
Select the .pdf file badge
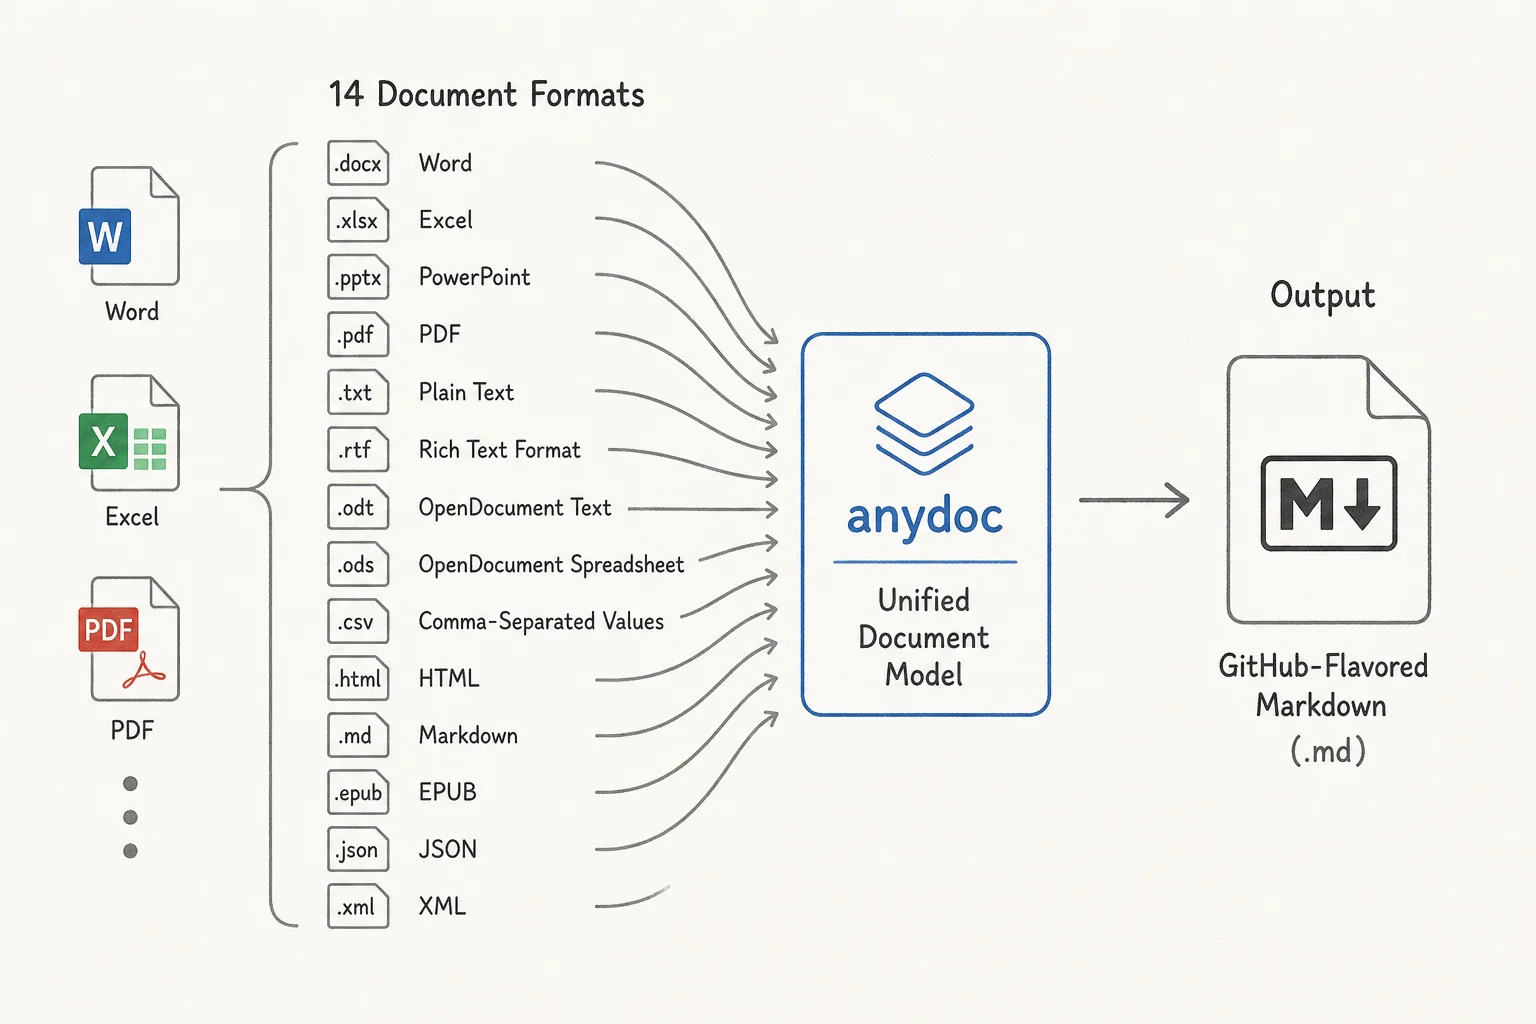[358, 334]
